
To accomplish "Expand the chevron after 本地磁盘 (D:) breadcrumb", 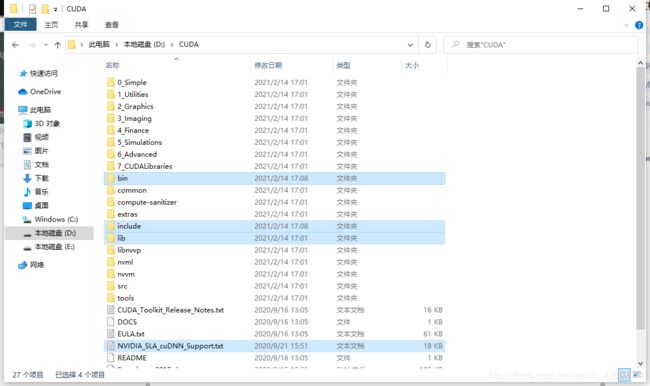I will (172, 44).
